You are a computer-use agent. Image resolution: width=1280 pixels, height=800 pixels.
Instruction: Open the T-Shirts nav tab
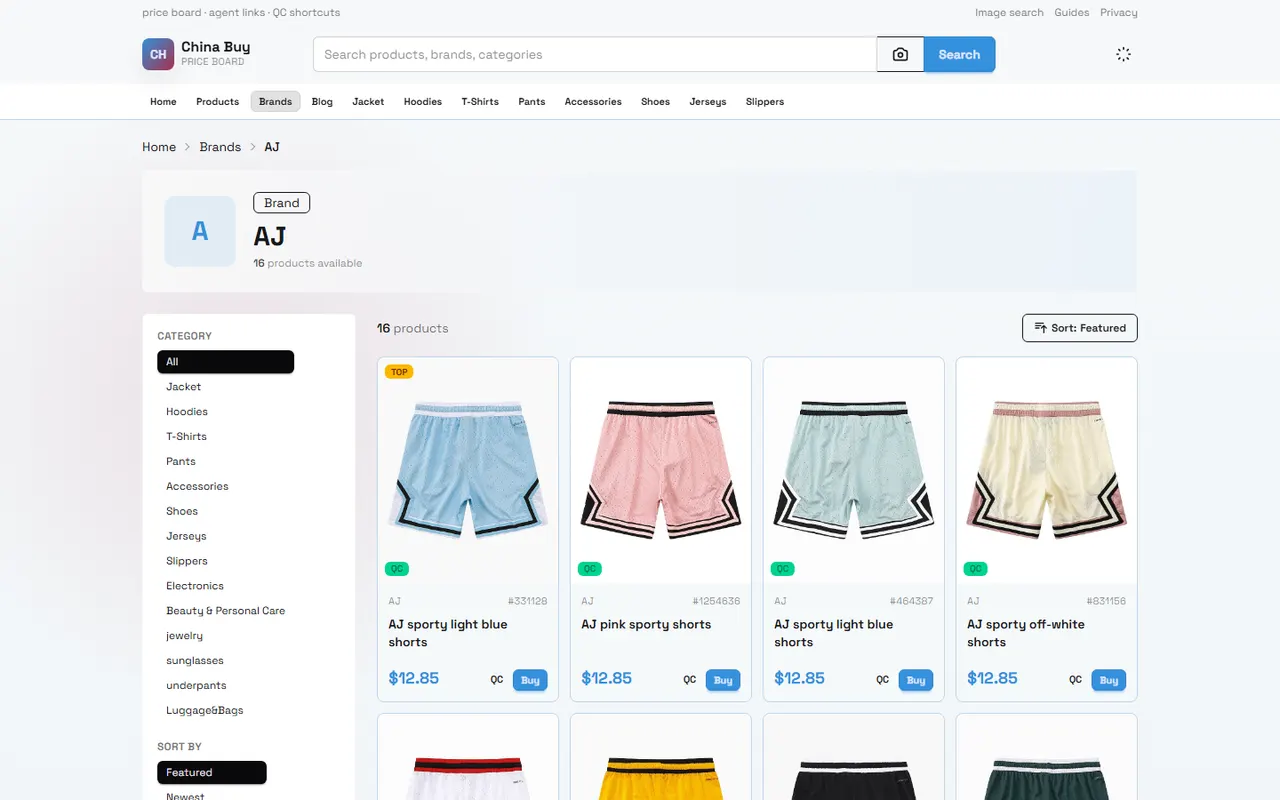point(480,102)
